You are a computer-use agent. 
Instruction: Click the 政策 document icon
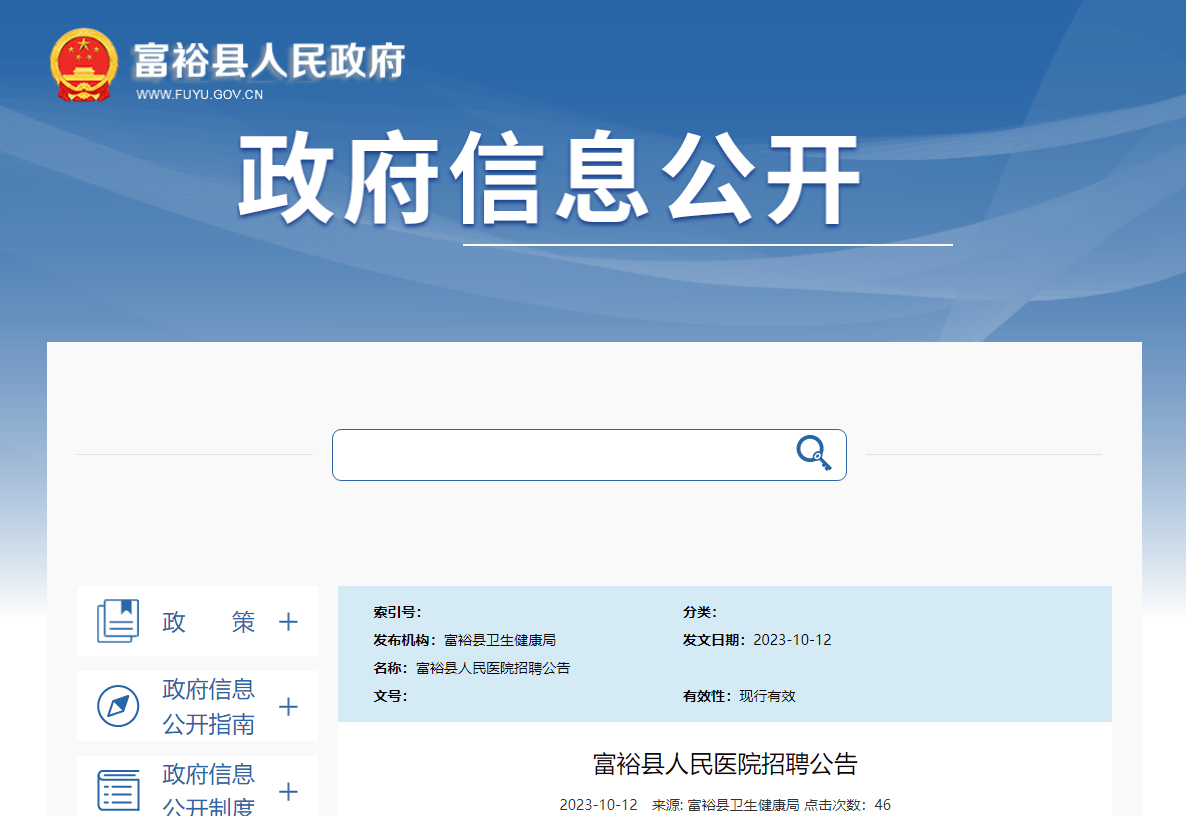pos(117,621)
